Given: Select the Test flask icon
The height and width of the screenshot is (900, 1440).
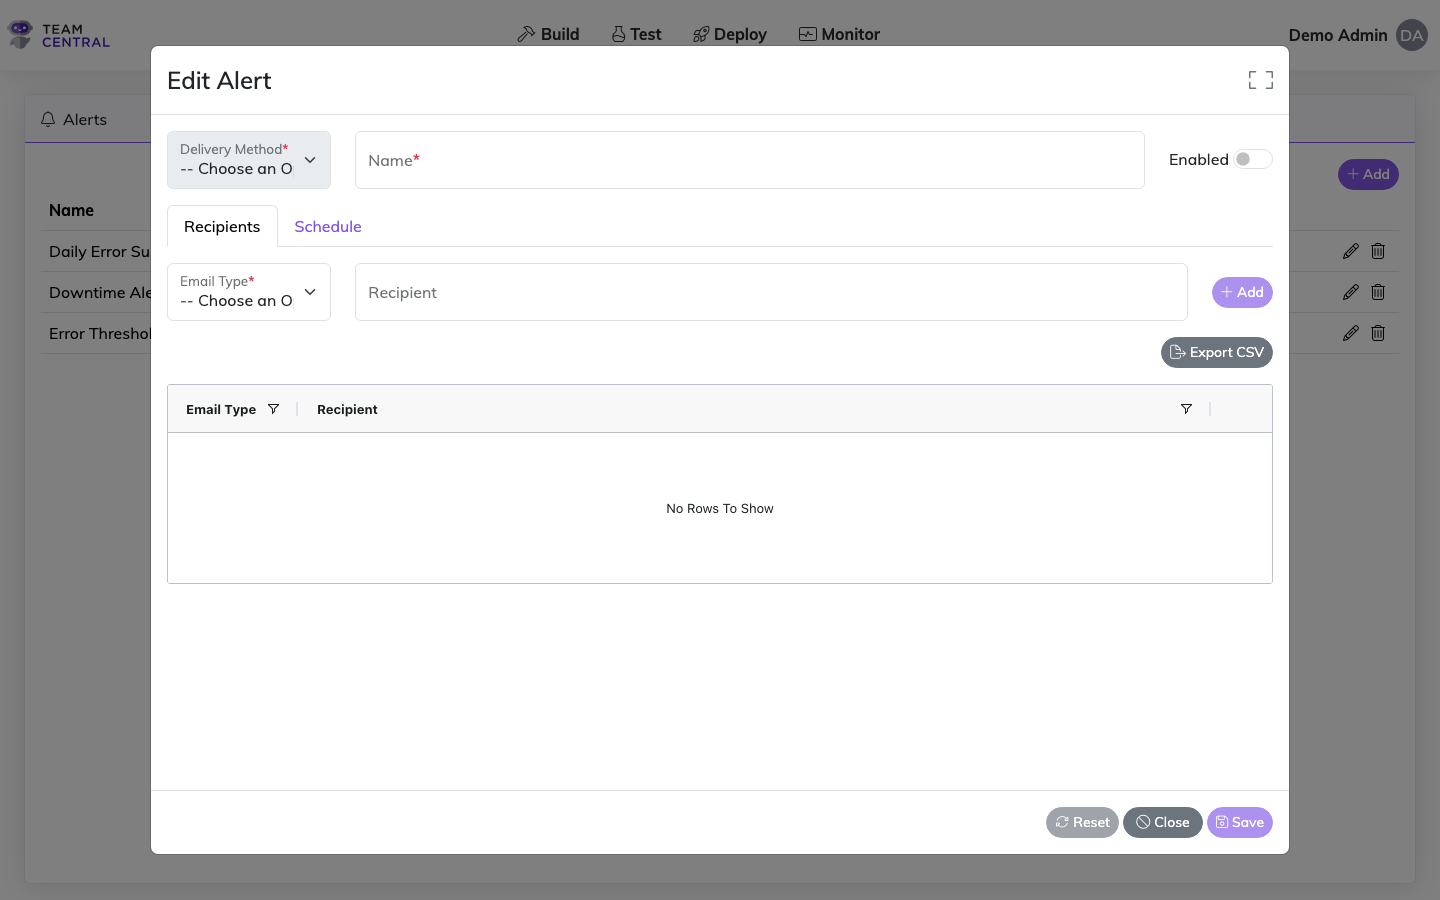Looking at the screenshot, I should click(x=617, y=33).
